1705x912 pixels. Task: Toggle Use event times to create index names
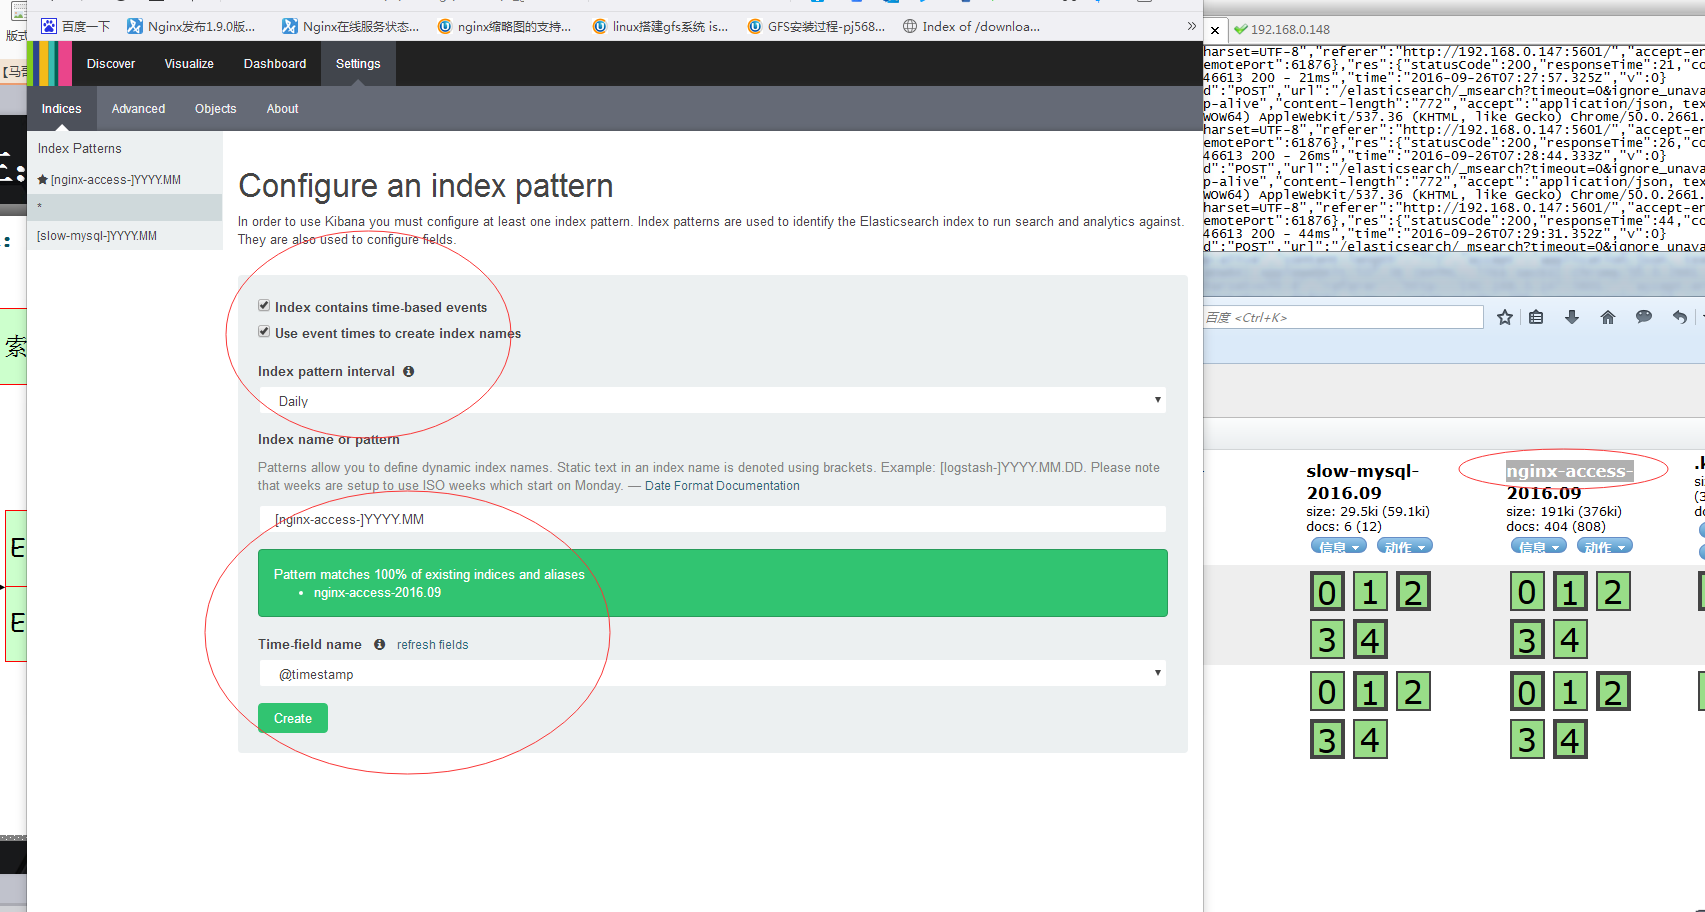point(264,332)
